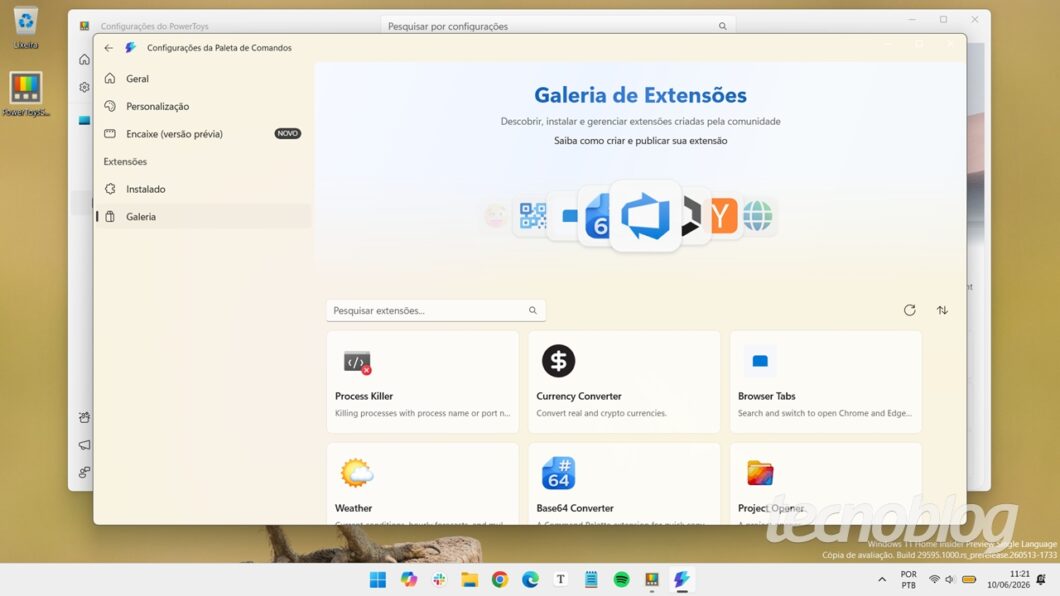Open the Instalado extensions page
This screenshot has width=1060, height=596.
coord(203,189)
